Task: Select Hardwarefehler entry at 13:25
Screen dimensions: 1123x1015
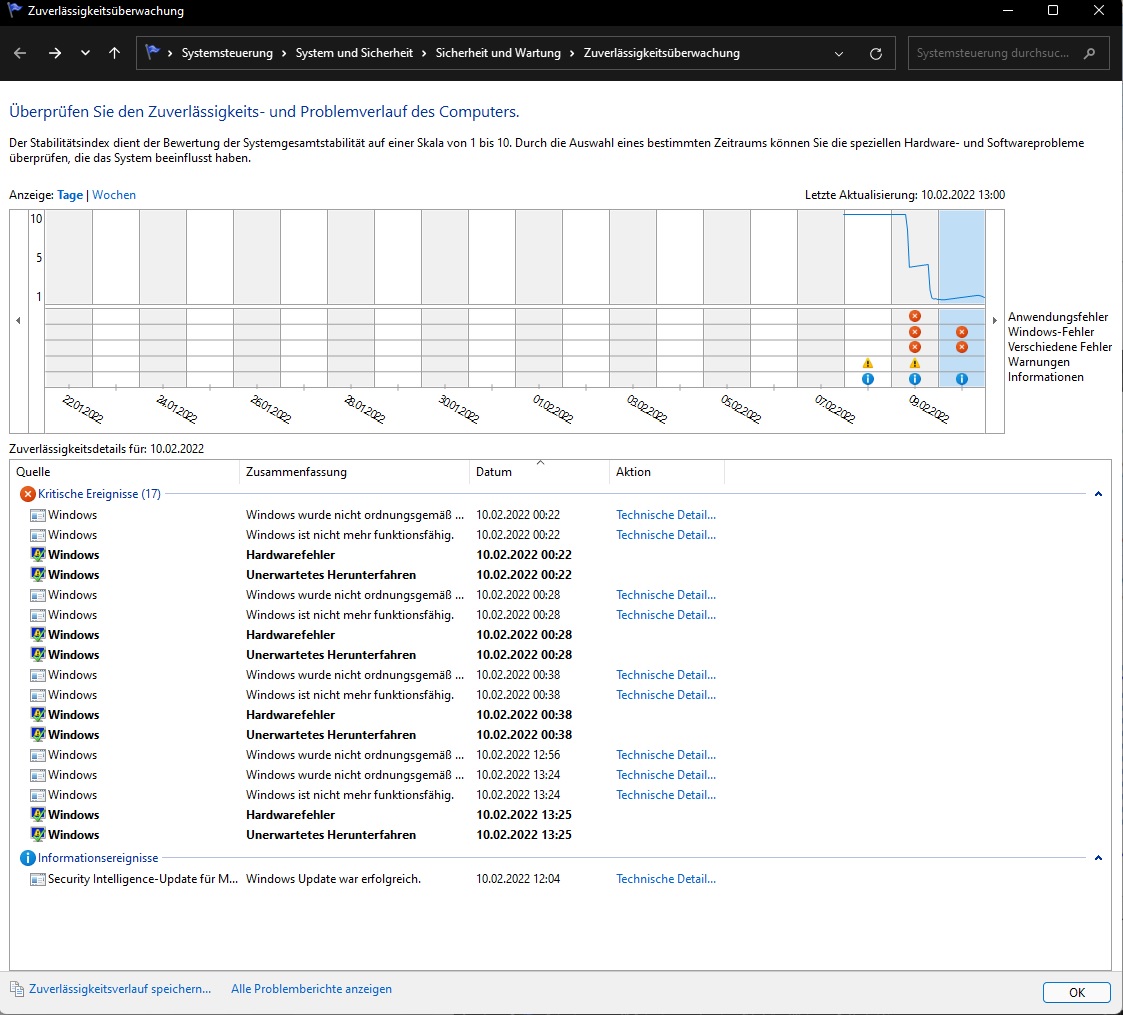Action: tap(290, 815)
